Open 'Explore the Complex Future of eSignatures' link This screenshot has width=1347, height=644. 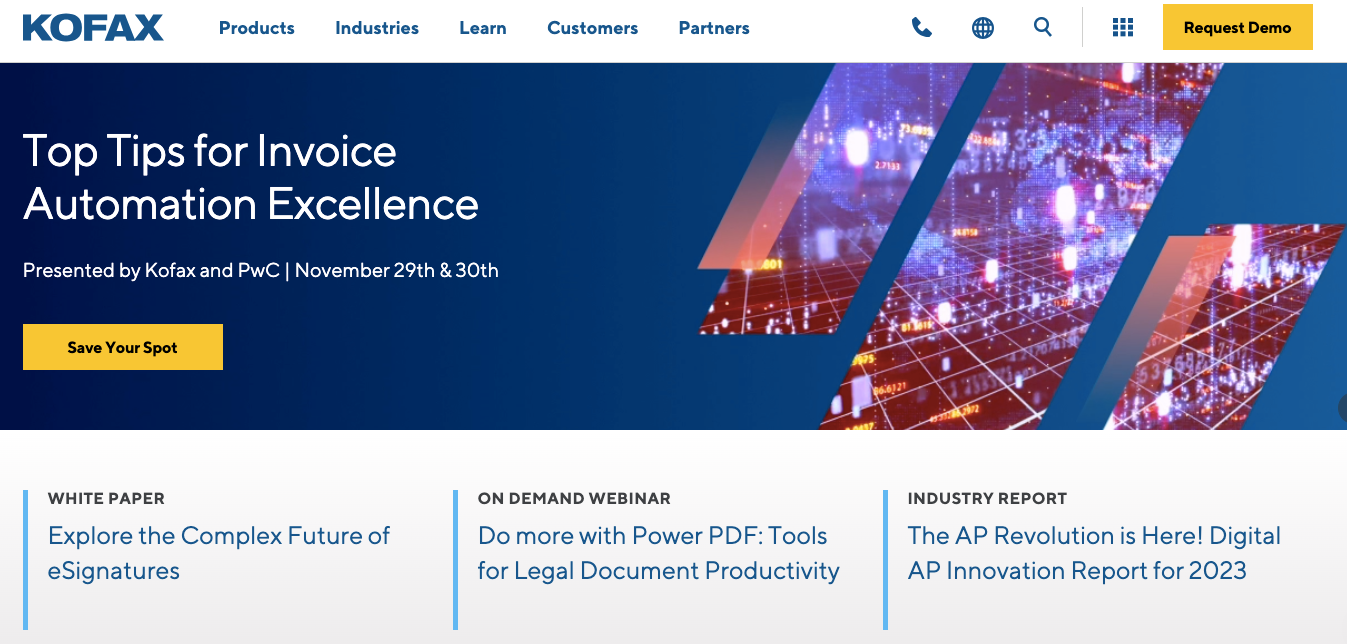[x=219, y=553]
